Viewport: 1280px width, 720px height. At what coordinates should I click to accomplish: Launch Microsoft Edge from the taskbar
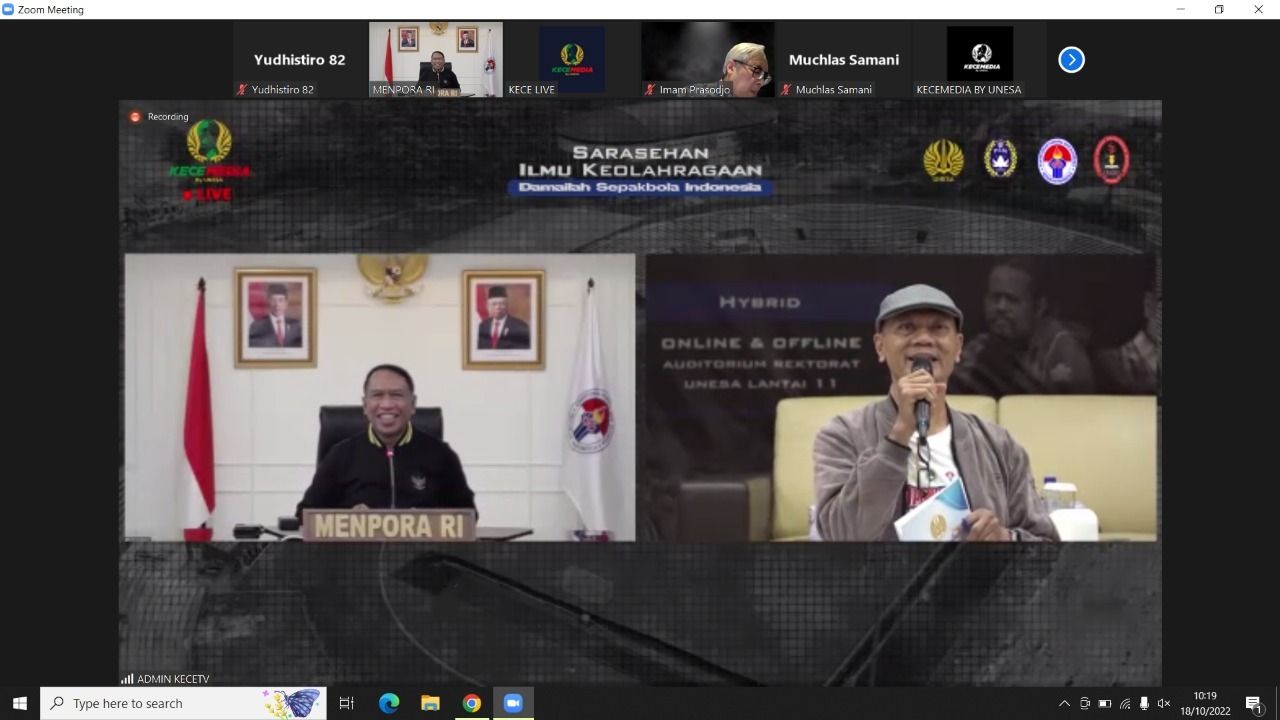click(x=388, y=703)
